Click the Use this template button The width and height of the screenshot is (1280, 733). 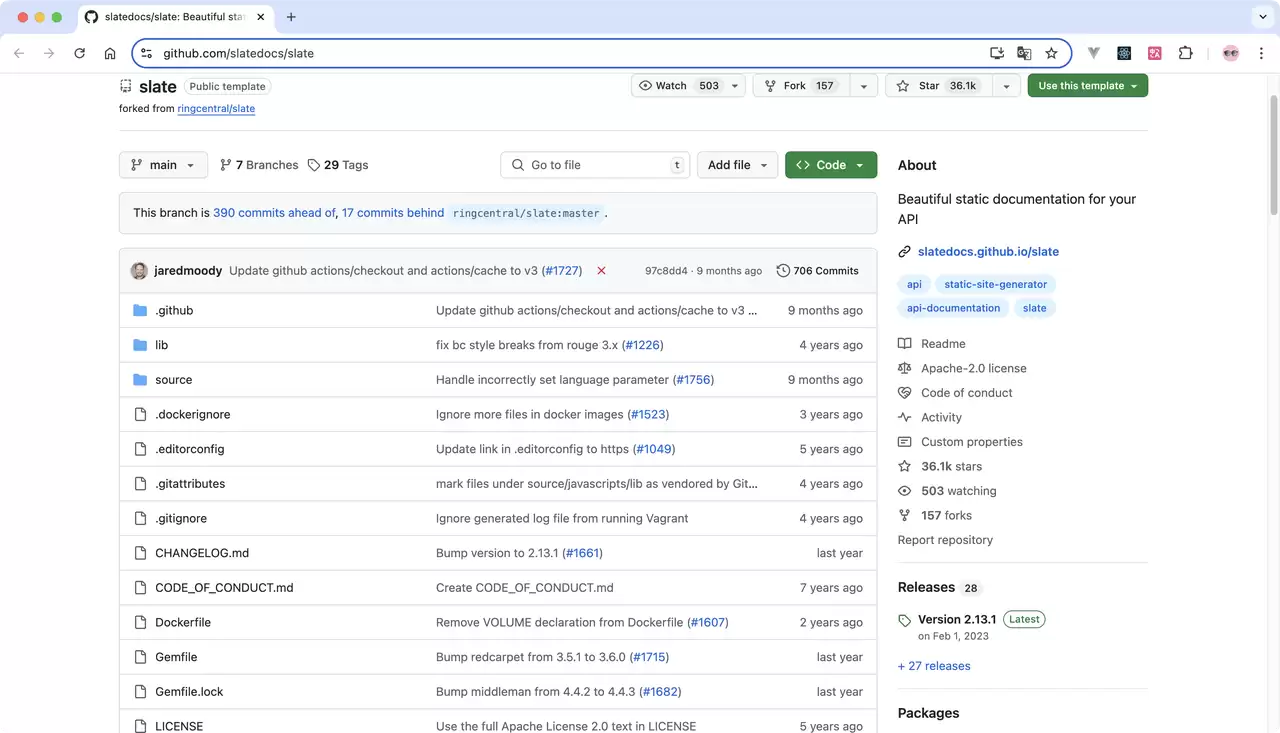coord(1087,86)
